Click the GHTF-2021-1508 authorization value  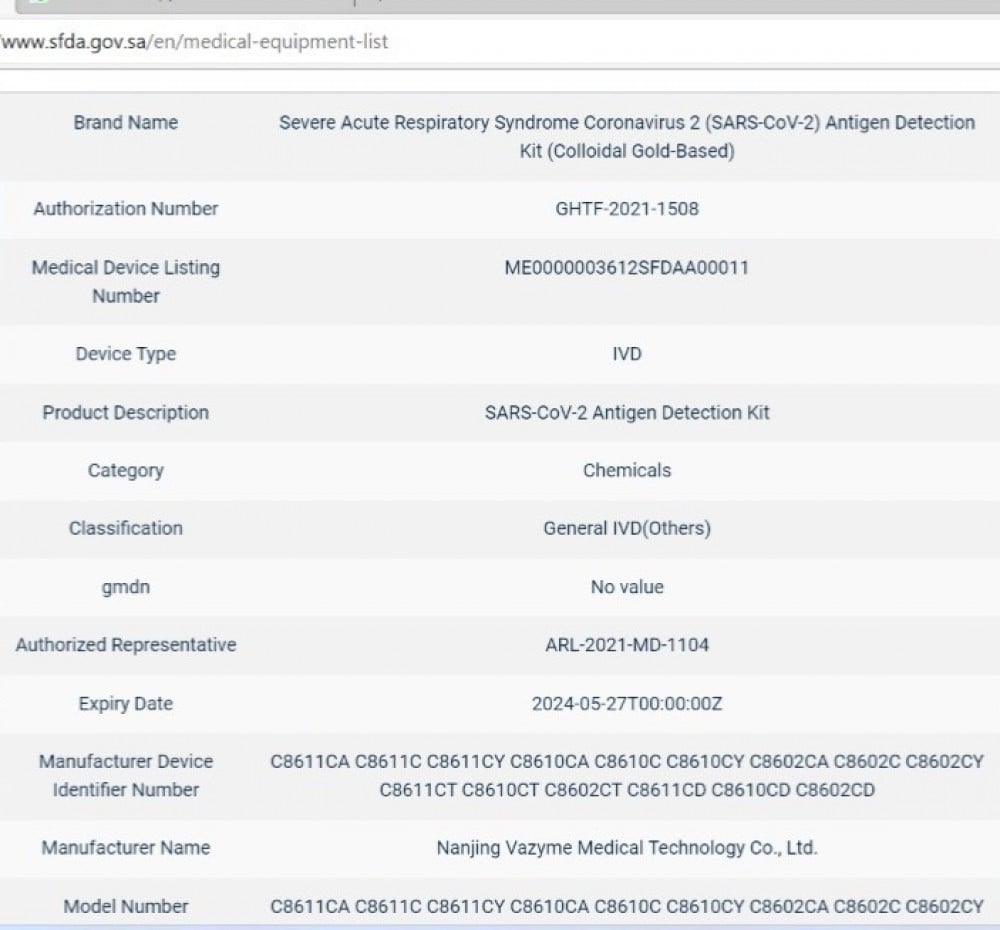(x=626, y=209)
